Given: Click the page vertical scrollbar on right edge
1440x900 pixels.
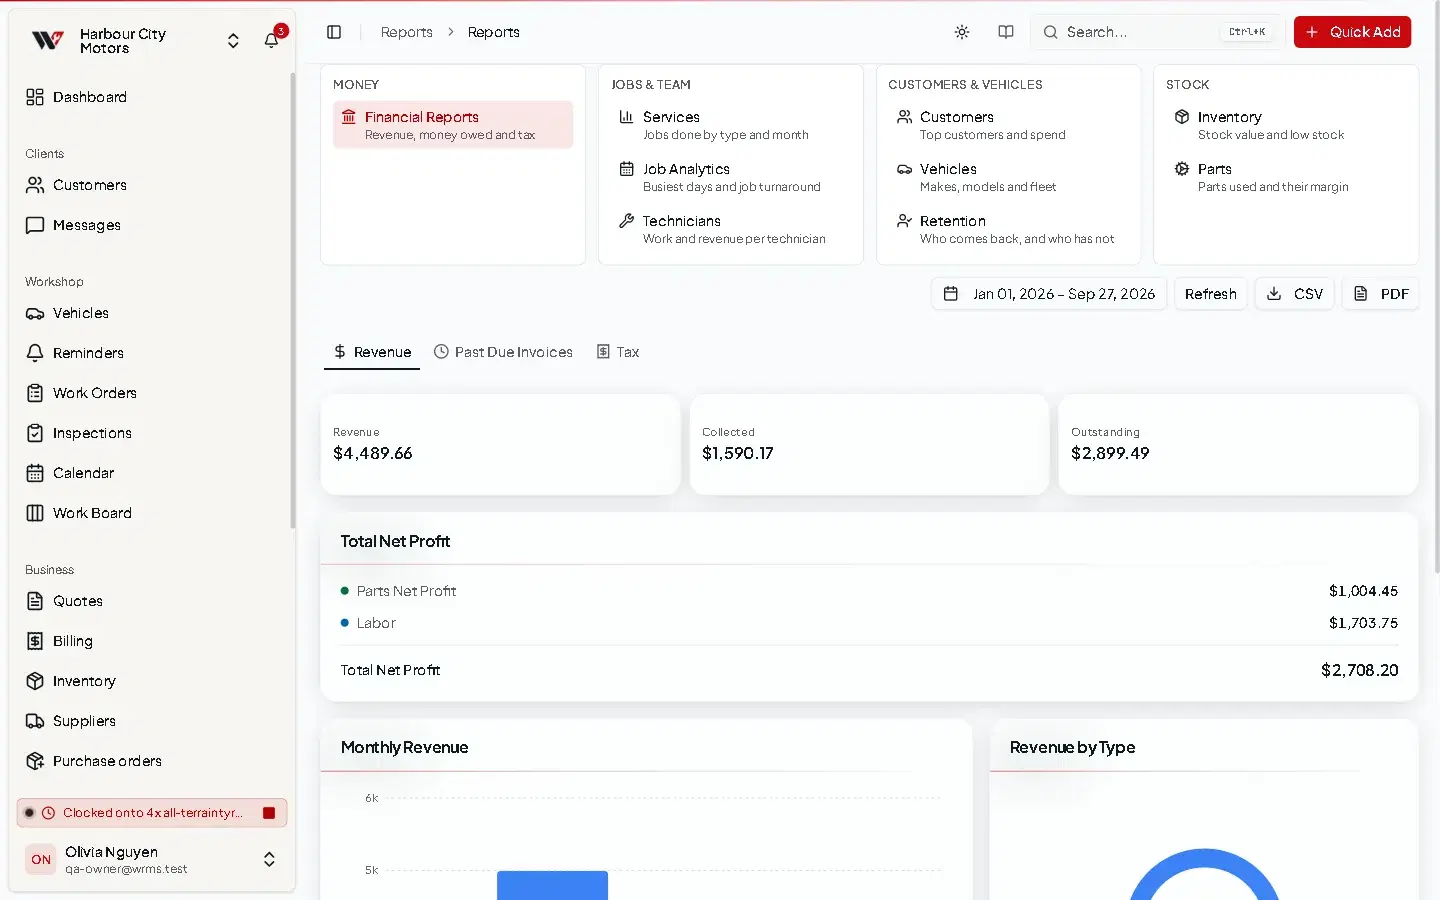Looking at the screenshot, I should 1435,285.
